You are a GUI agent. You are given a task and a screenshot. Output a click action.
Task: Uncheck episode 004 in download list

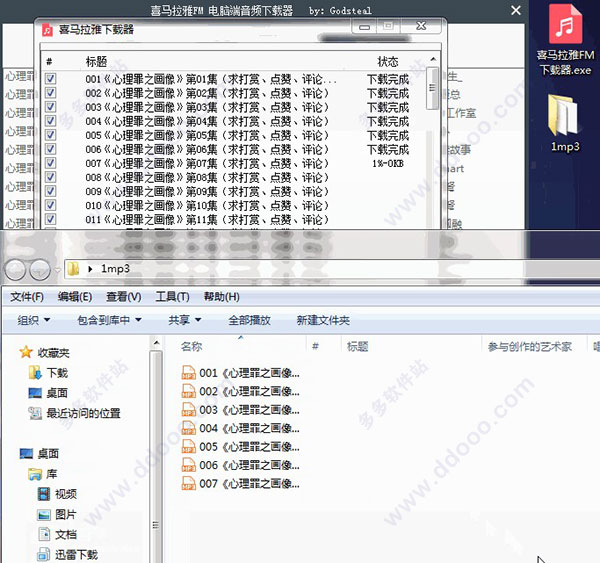click(x=51, y=121)
